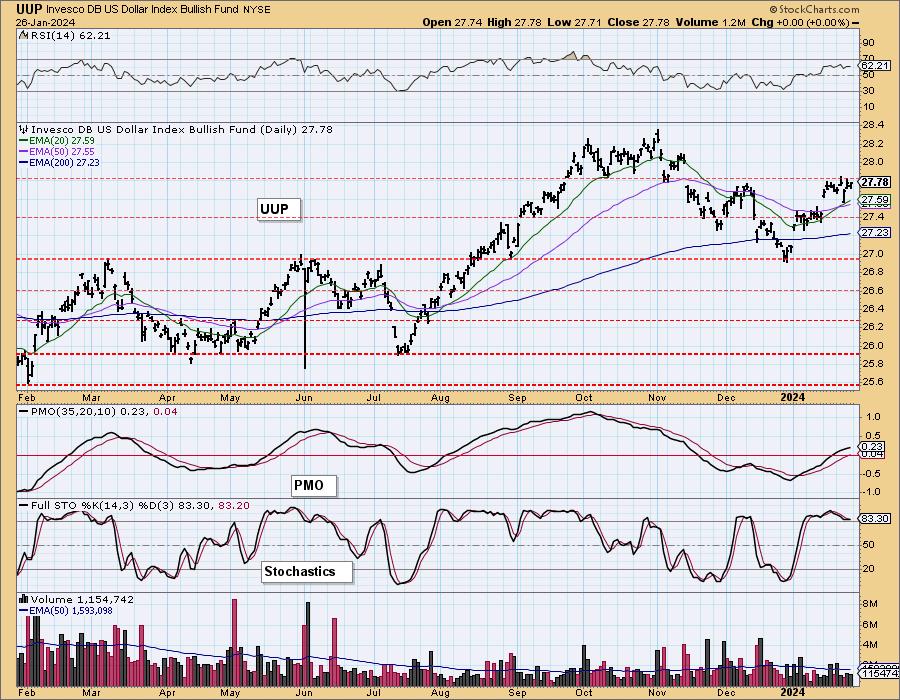The width and height of the screenshot is (900, 700).
Task: Click the 8M label on the volume axis
Action: coord(870,604)
